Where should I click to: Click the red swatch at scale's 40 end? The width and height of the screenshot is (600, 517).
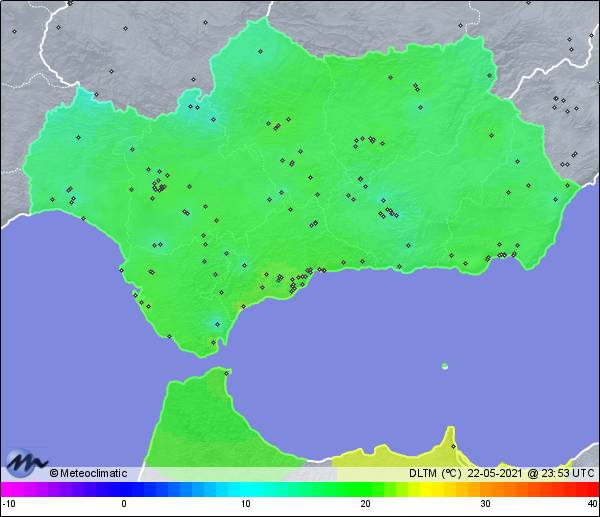(x=592, y=490)
